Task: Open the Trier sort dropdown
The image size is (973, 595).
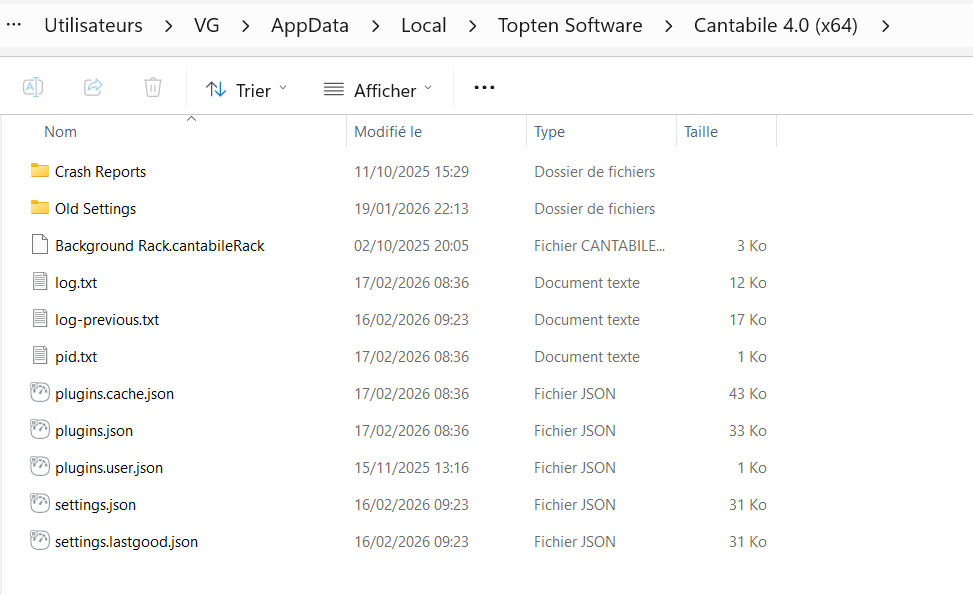Action: point(246,90)
